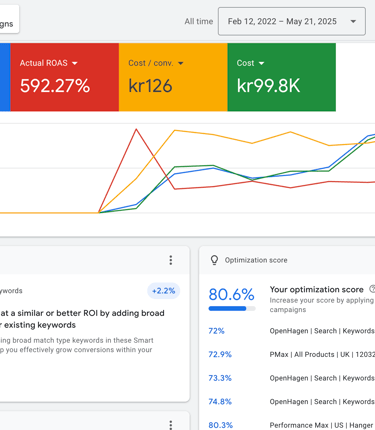Select the yellow Cost / conv. scorecard
Screen dimensions: 375x430
coord(173,77)
